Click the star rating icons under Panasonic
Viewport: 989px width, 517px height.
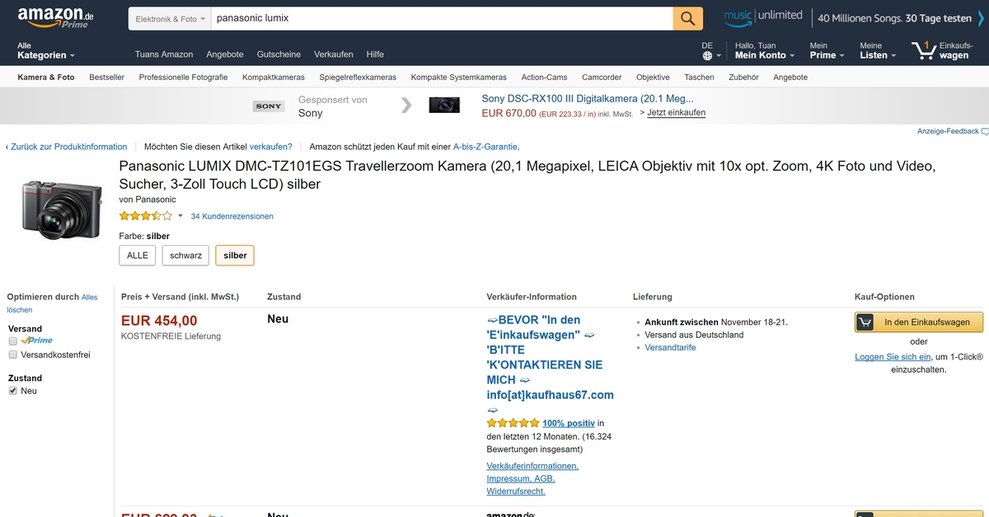(146, 216)
